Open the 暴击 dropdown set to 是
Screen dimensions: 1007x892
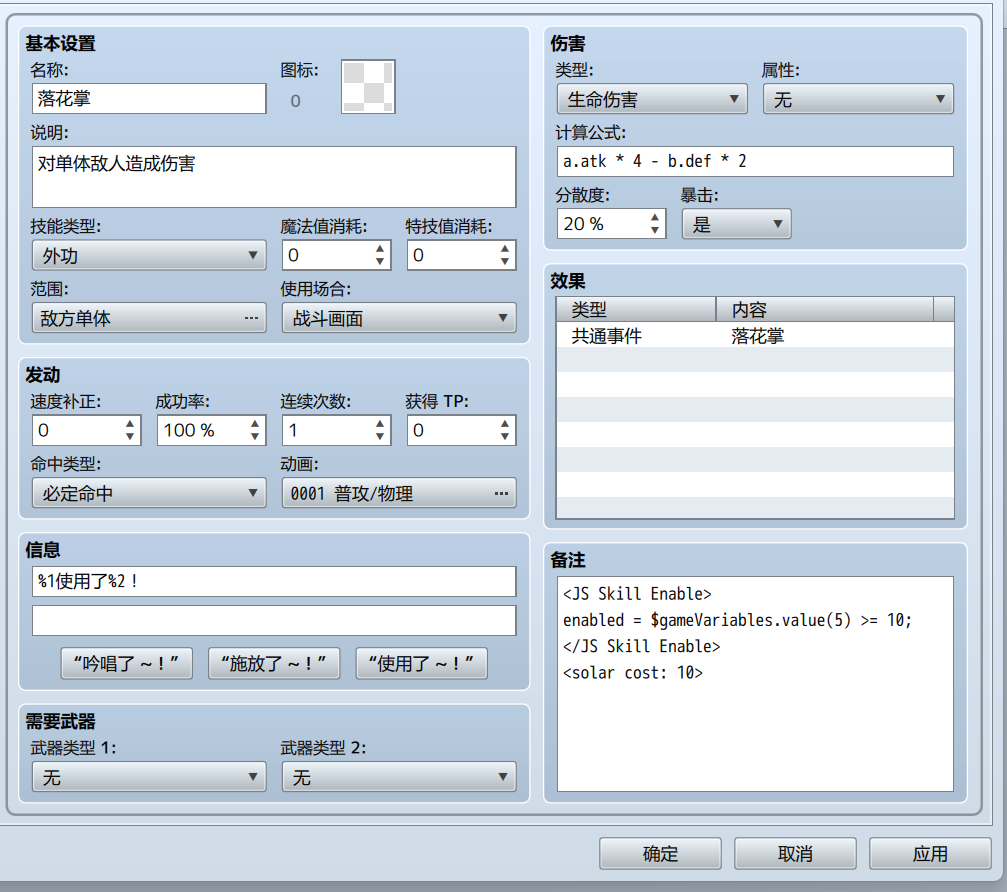click(736, 224)
